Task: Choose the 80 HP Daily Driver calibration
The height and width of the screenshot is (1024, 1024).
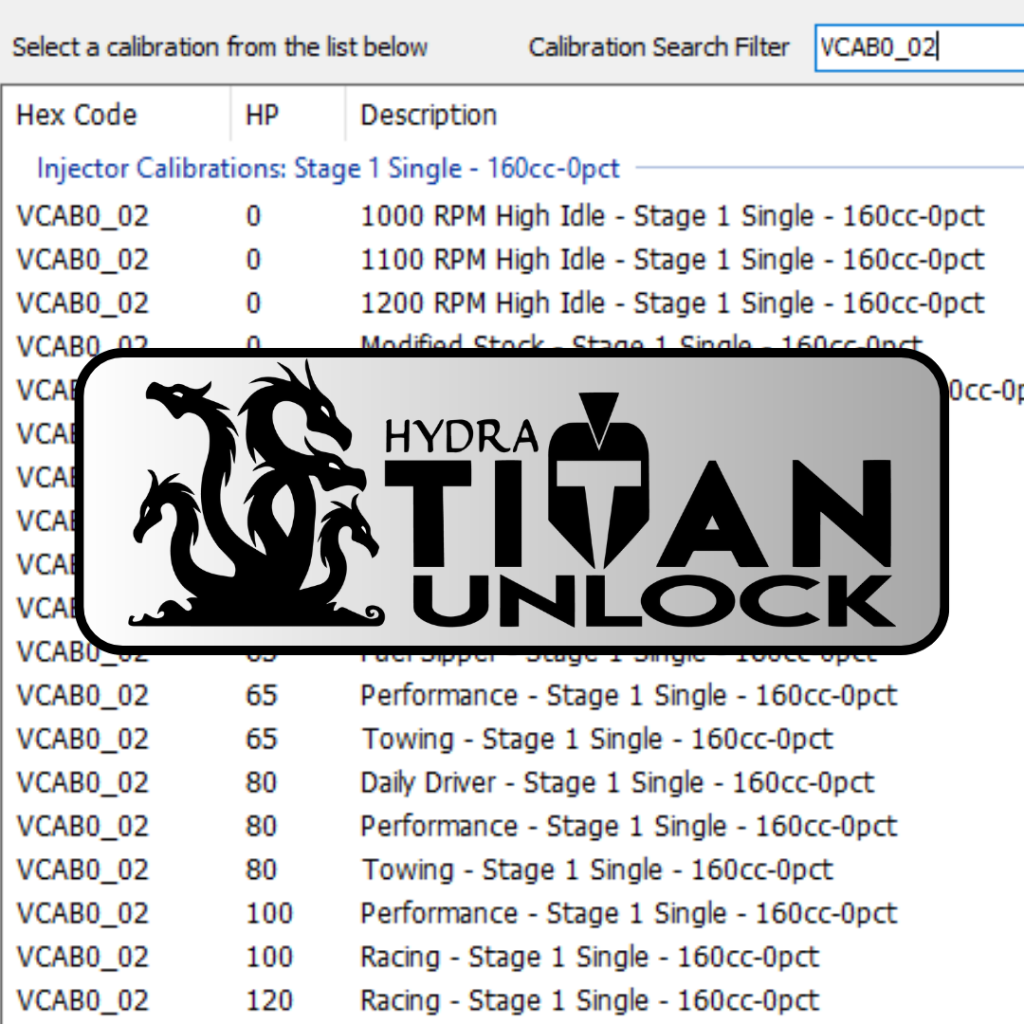Action: pos(616,782)
